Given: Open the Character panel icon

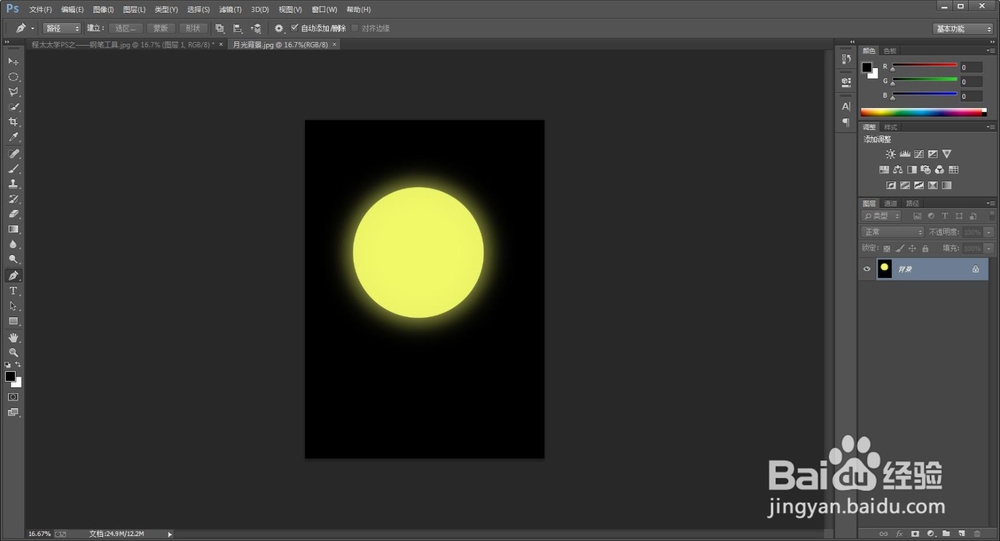Looking at the screenshot, I should 846,107.
